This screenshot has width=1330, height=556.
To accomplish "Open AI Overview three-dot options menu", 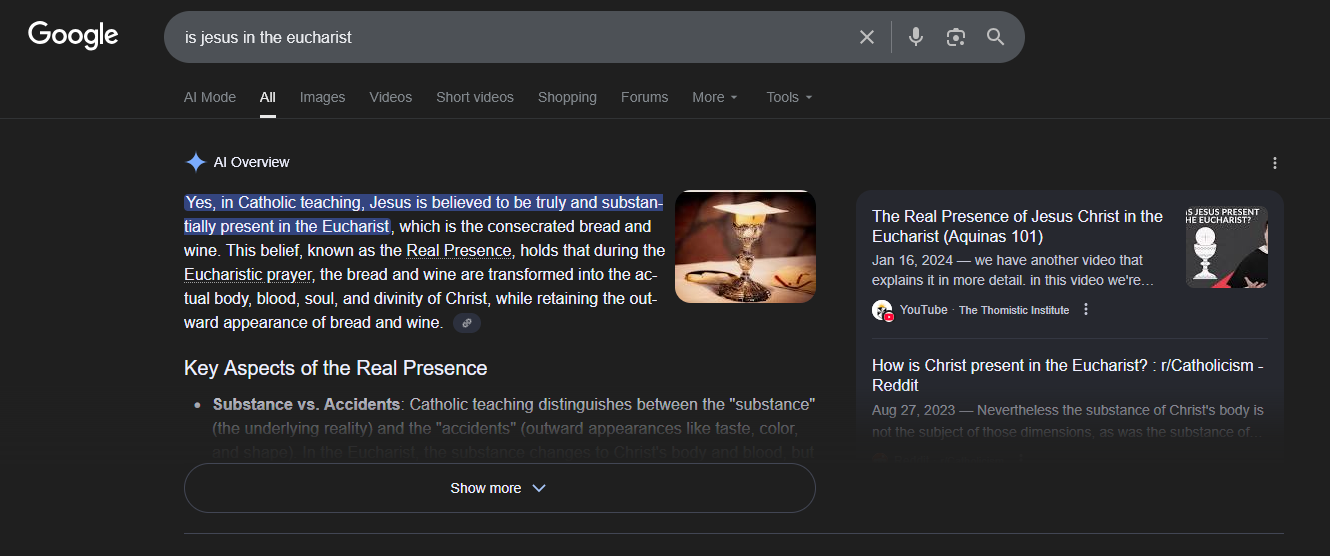I will point(1274,163).
